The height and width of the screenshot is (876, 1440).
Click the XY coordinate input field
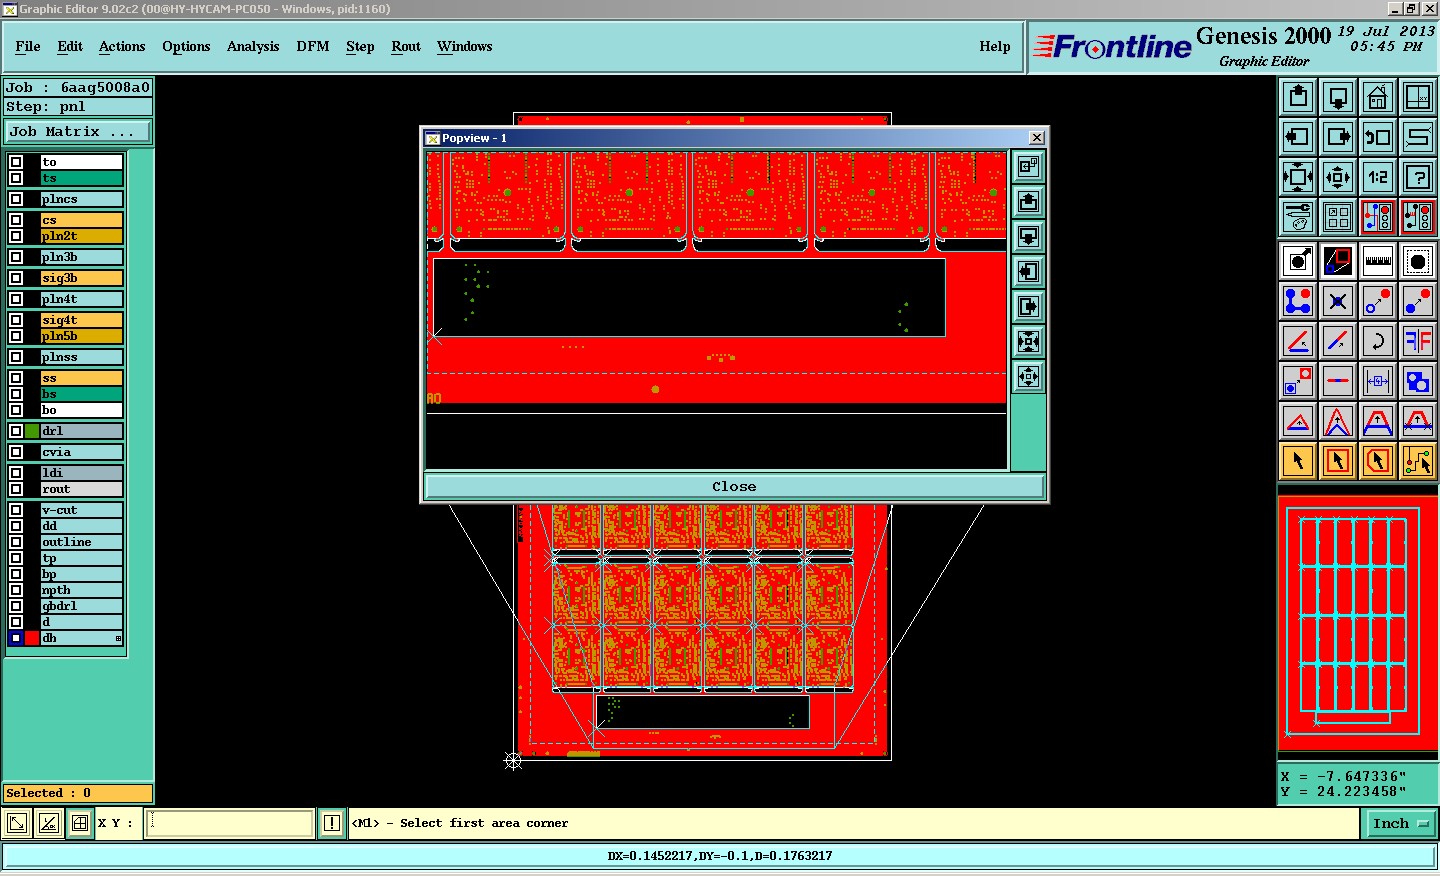coord(230,824)
